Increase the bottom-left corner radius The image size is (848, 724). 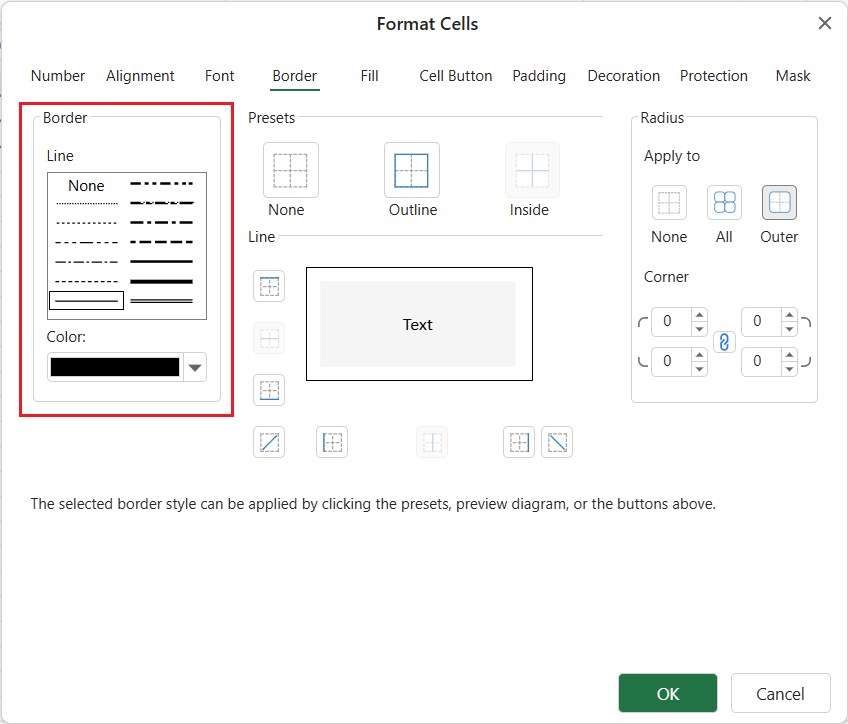(x=700, y=355)
